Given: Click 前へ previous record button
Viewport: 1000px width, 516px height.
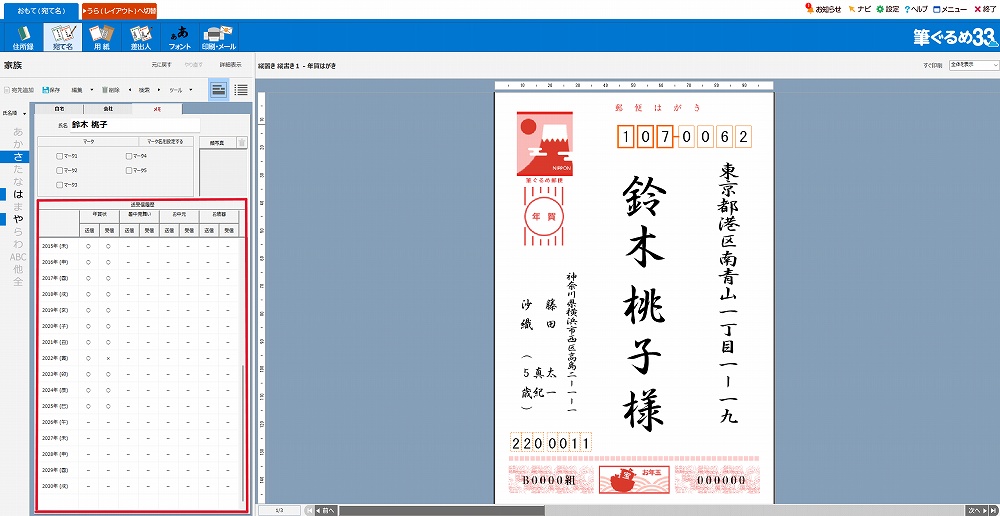Looking at the screenshot, I should (x=326, y=510).
